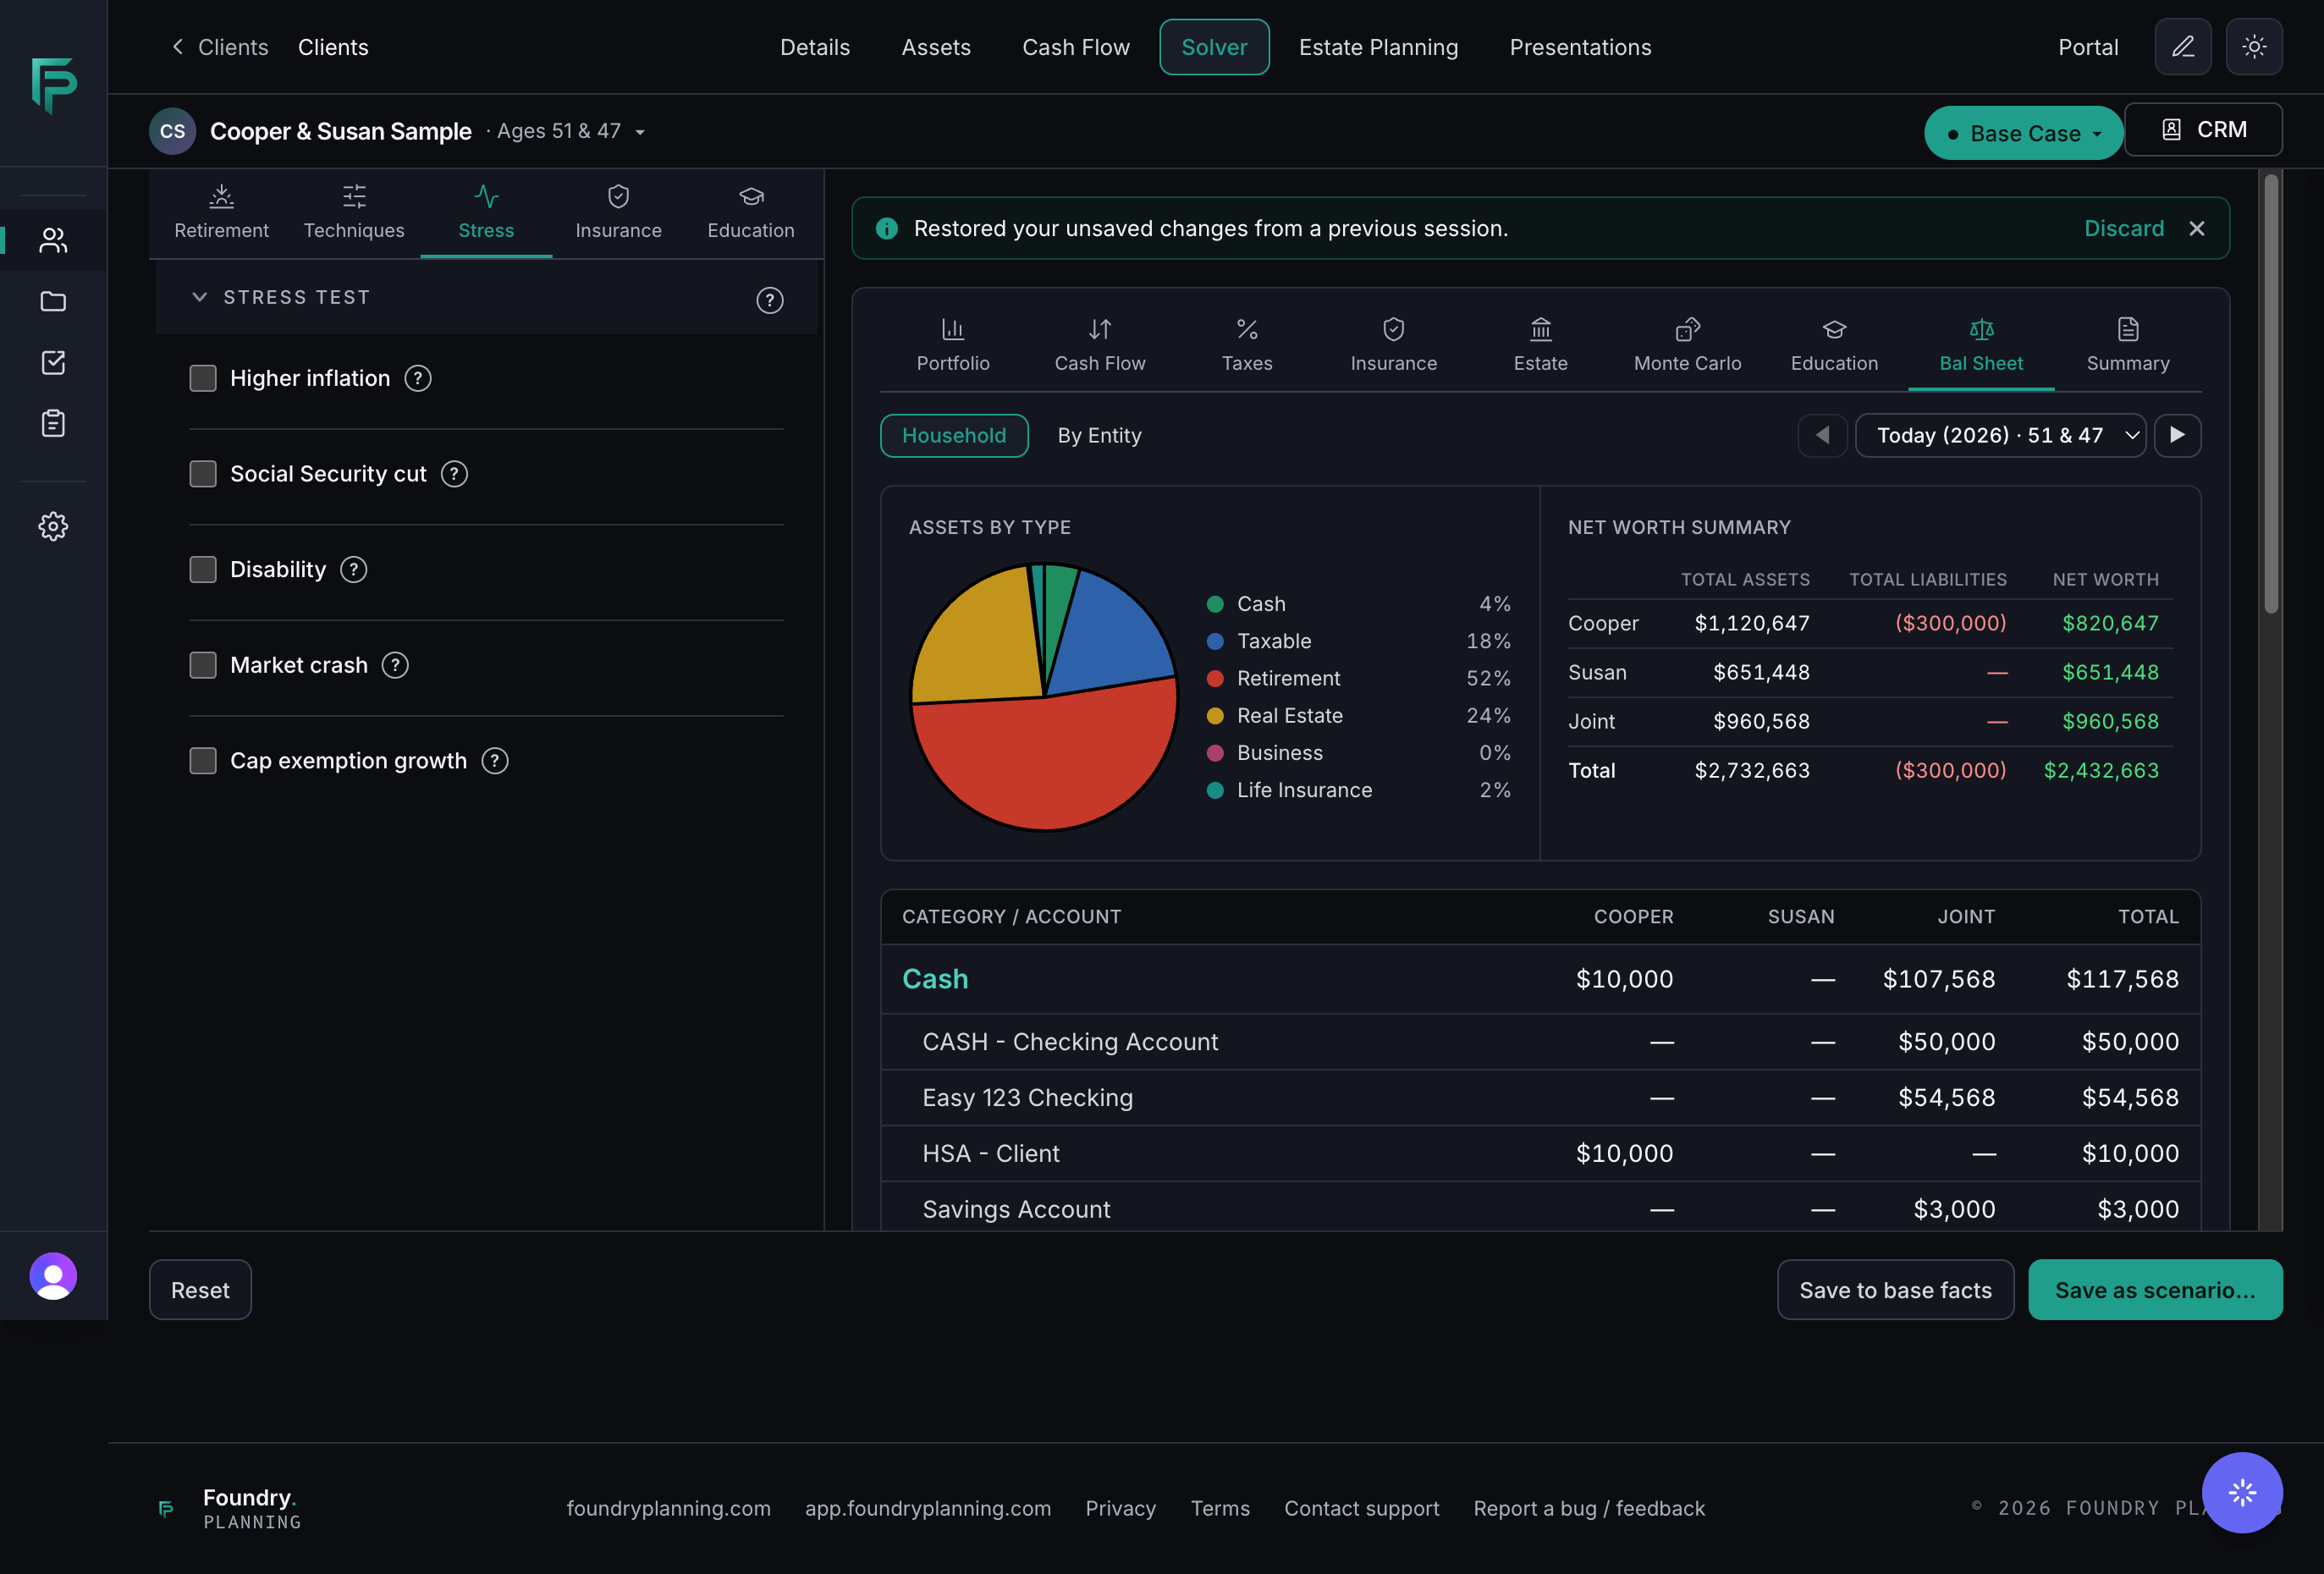Open the stress test help icon
This screenshot has width=2324, height=1574.
coord(769,300)
